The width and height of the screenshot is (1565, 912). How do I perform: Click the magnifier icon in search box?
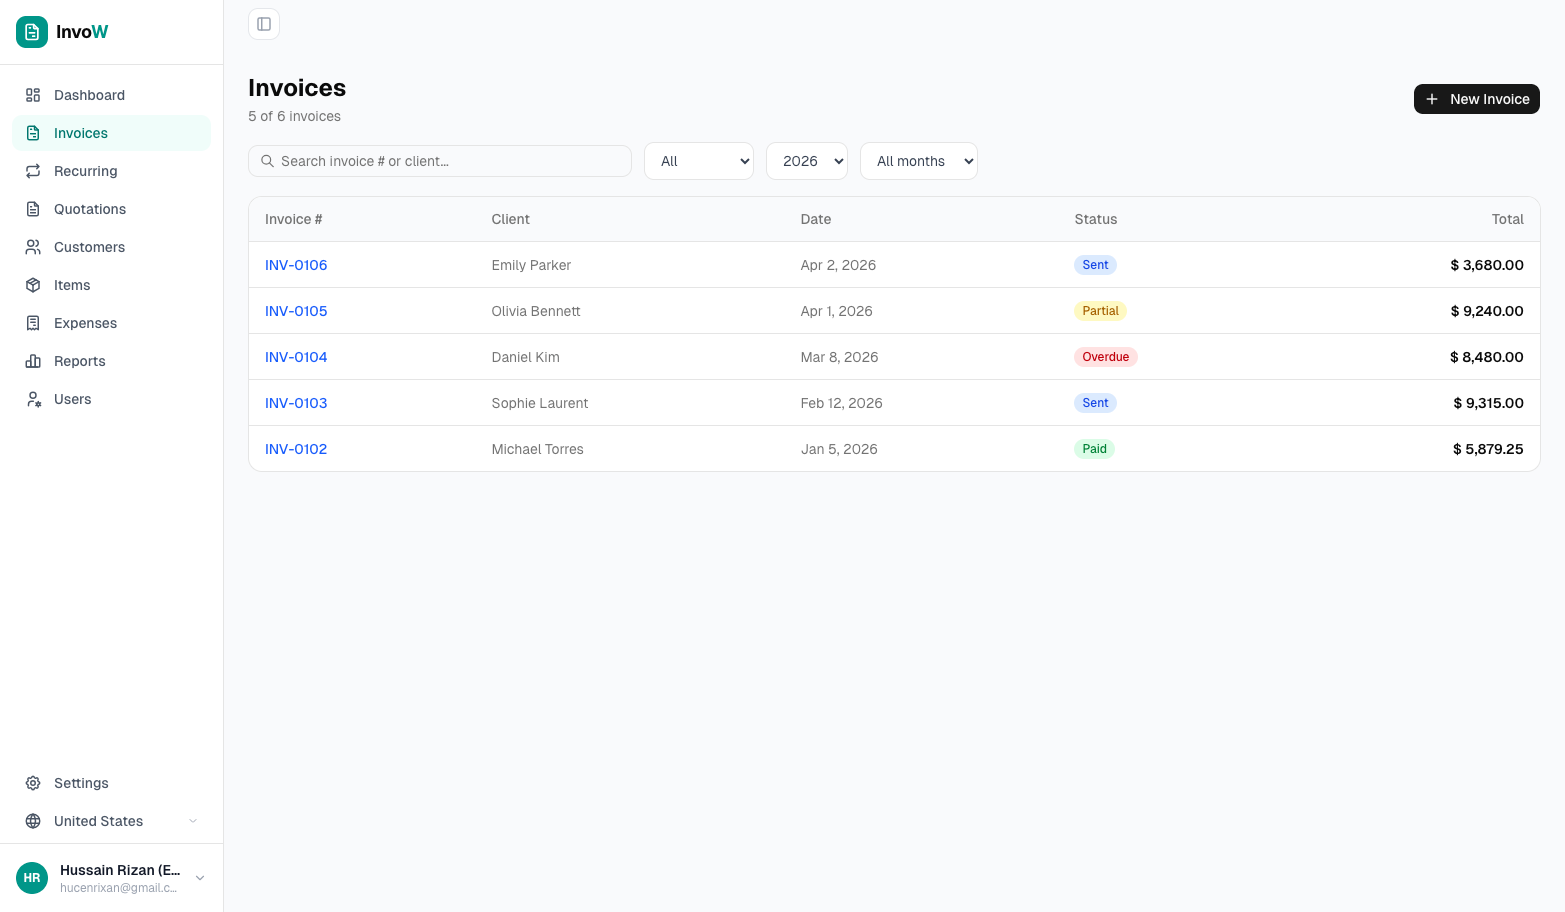[x=267, y=161]
